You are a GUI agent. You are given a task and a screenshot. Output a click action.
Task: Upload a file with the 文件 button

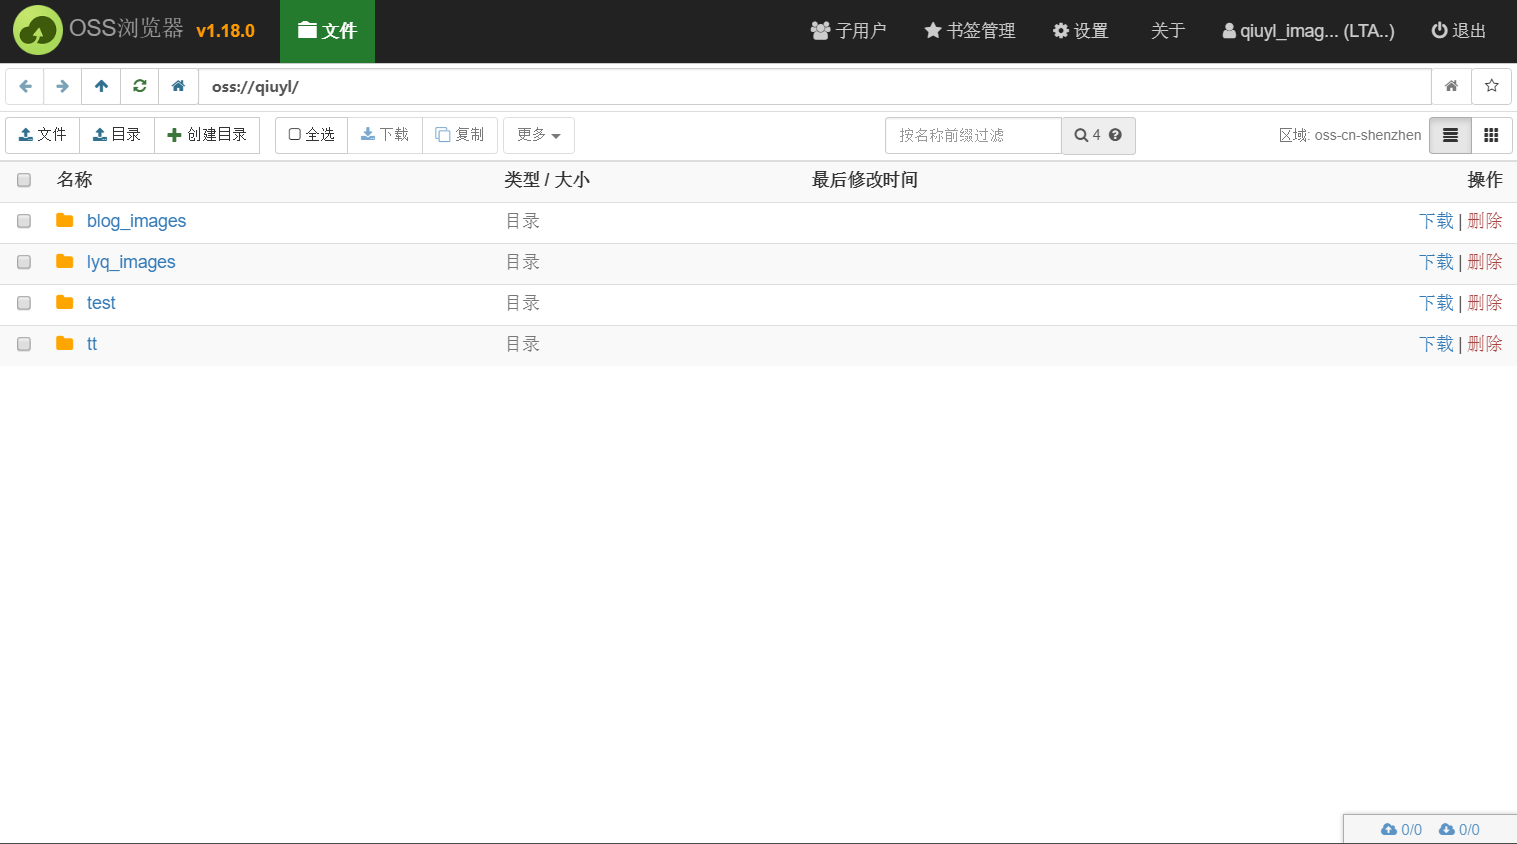(43, 135)
